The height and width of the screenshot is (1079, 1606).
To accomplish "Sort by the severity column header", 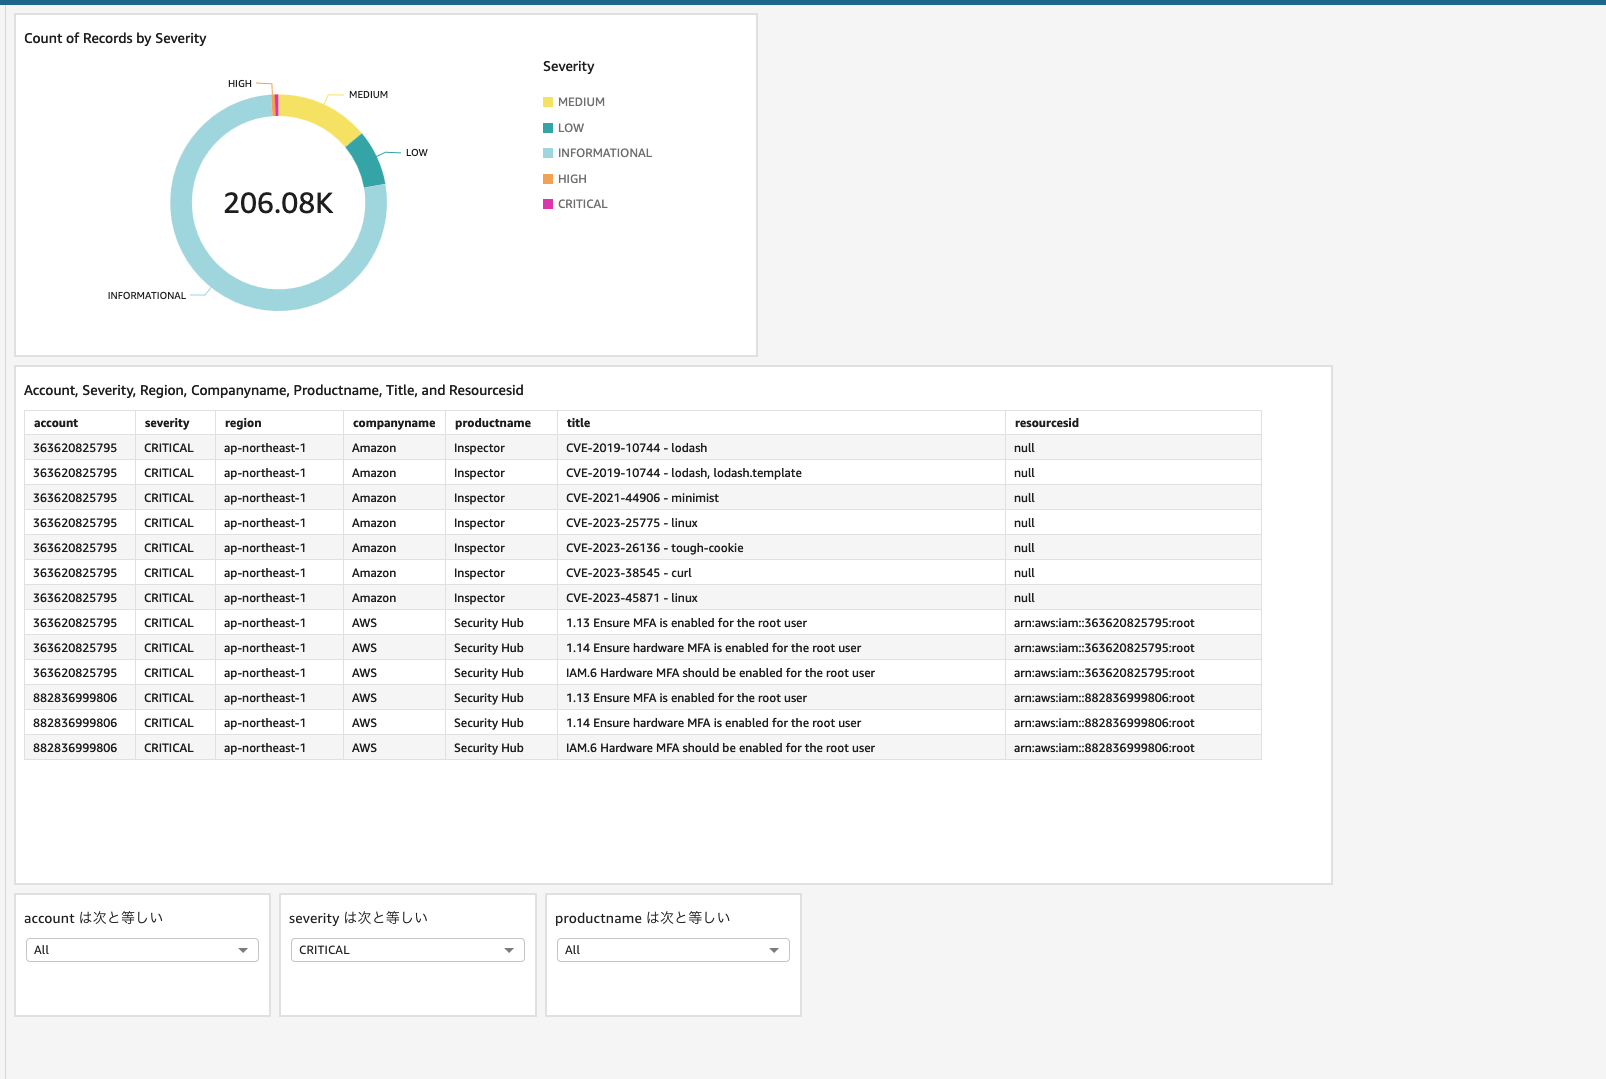I will pyautogui.click(x=176, y=423).
